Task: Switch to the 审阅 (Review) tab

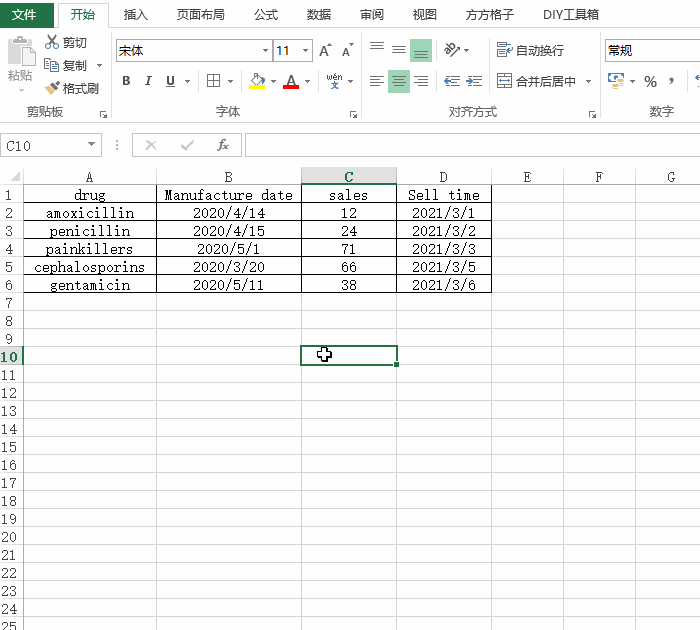Action: click(372, 15)
